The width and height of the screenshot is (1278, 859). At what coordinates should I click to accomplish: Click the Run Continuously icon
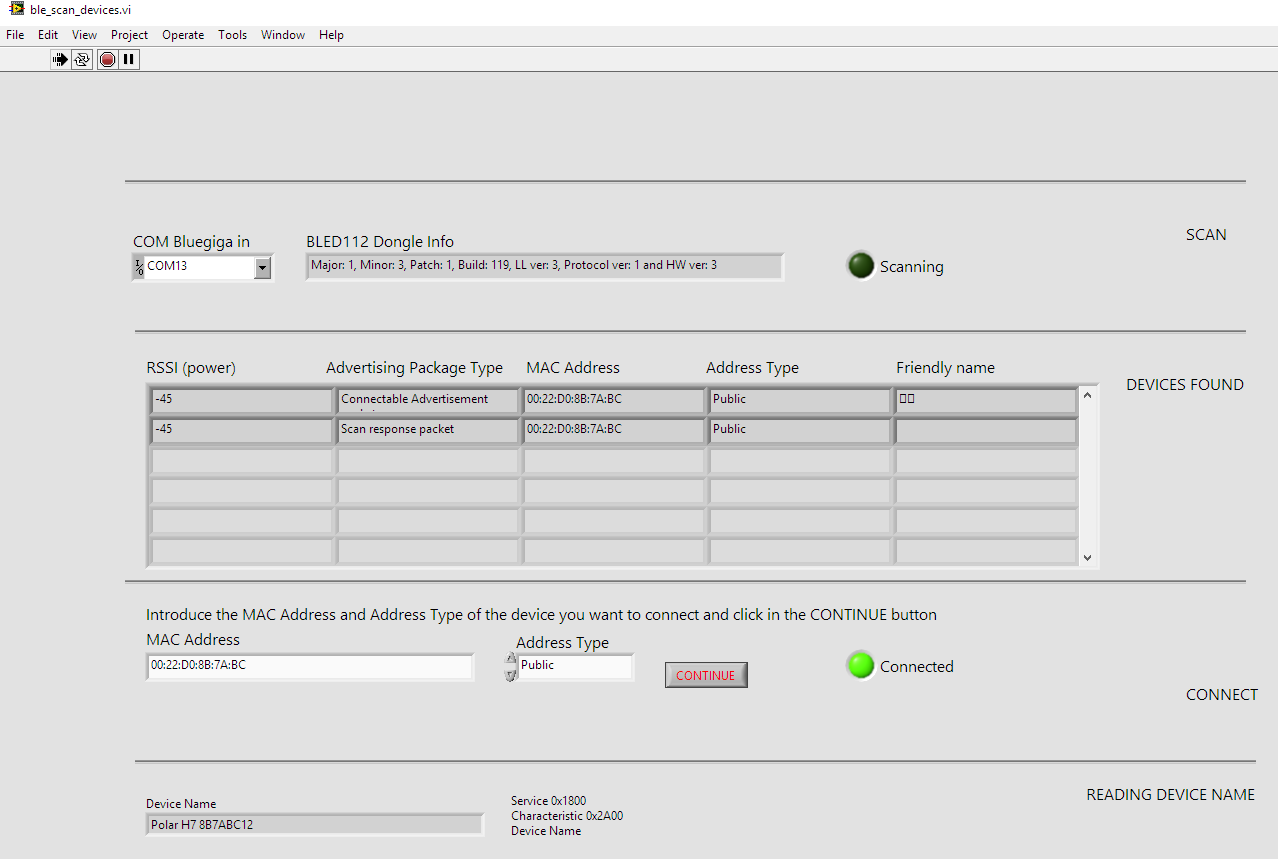pyautogui.click(x=82, y=60)
